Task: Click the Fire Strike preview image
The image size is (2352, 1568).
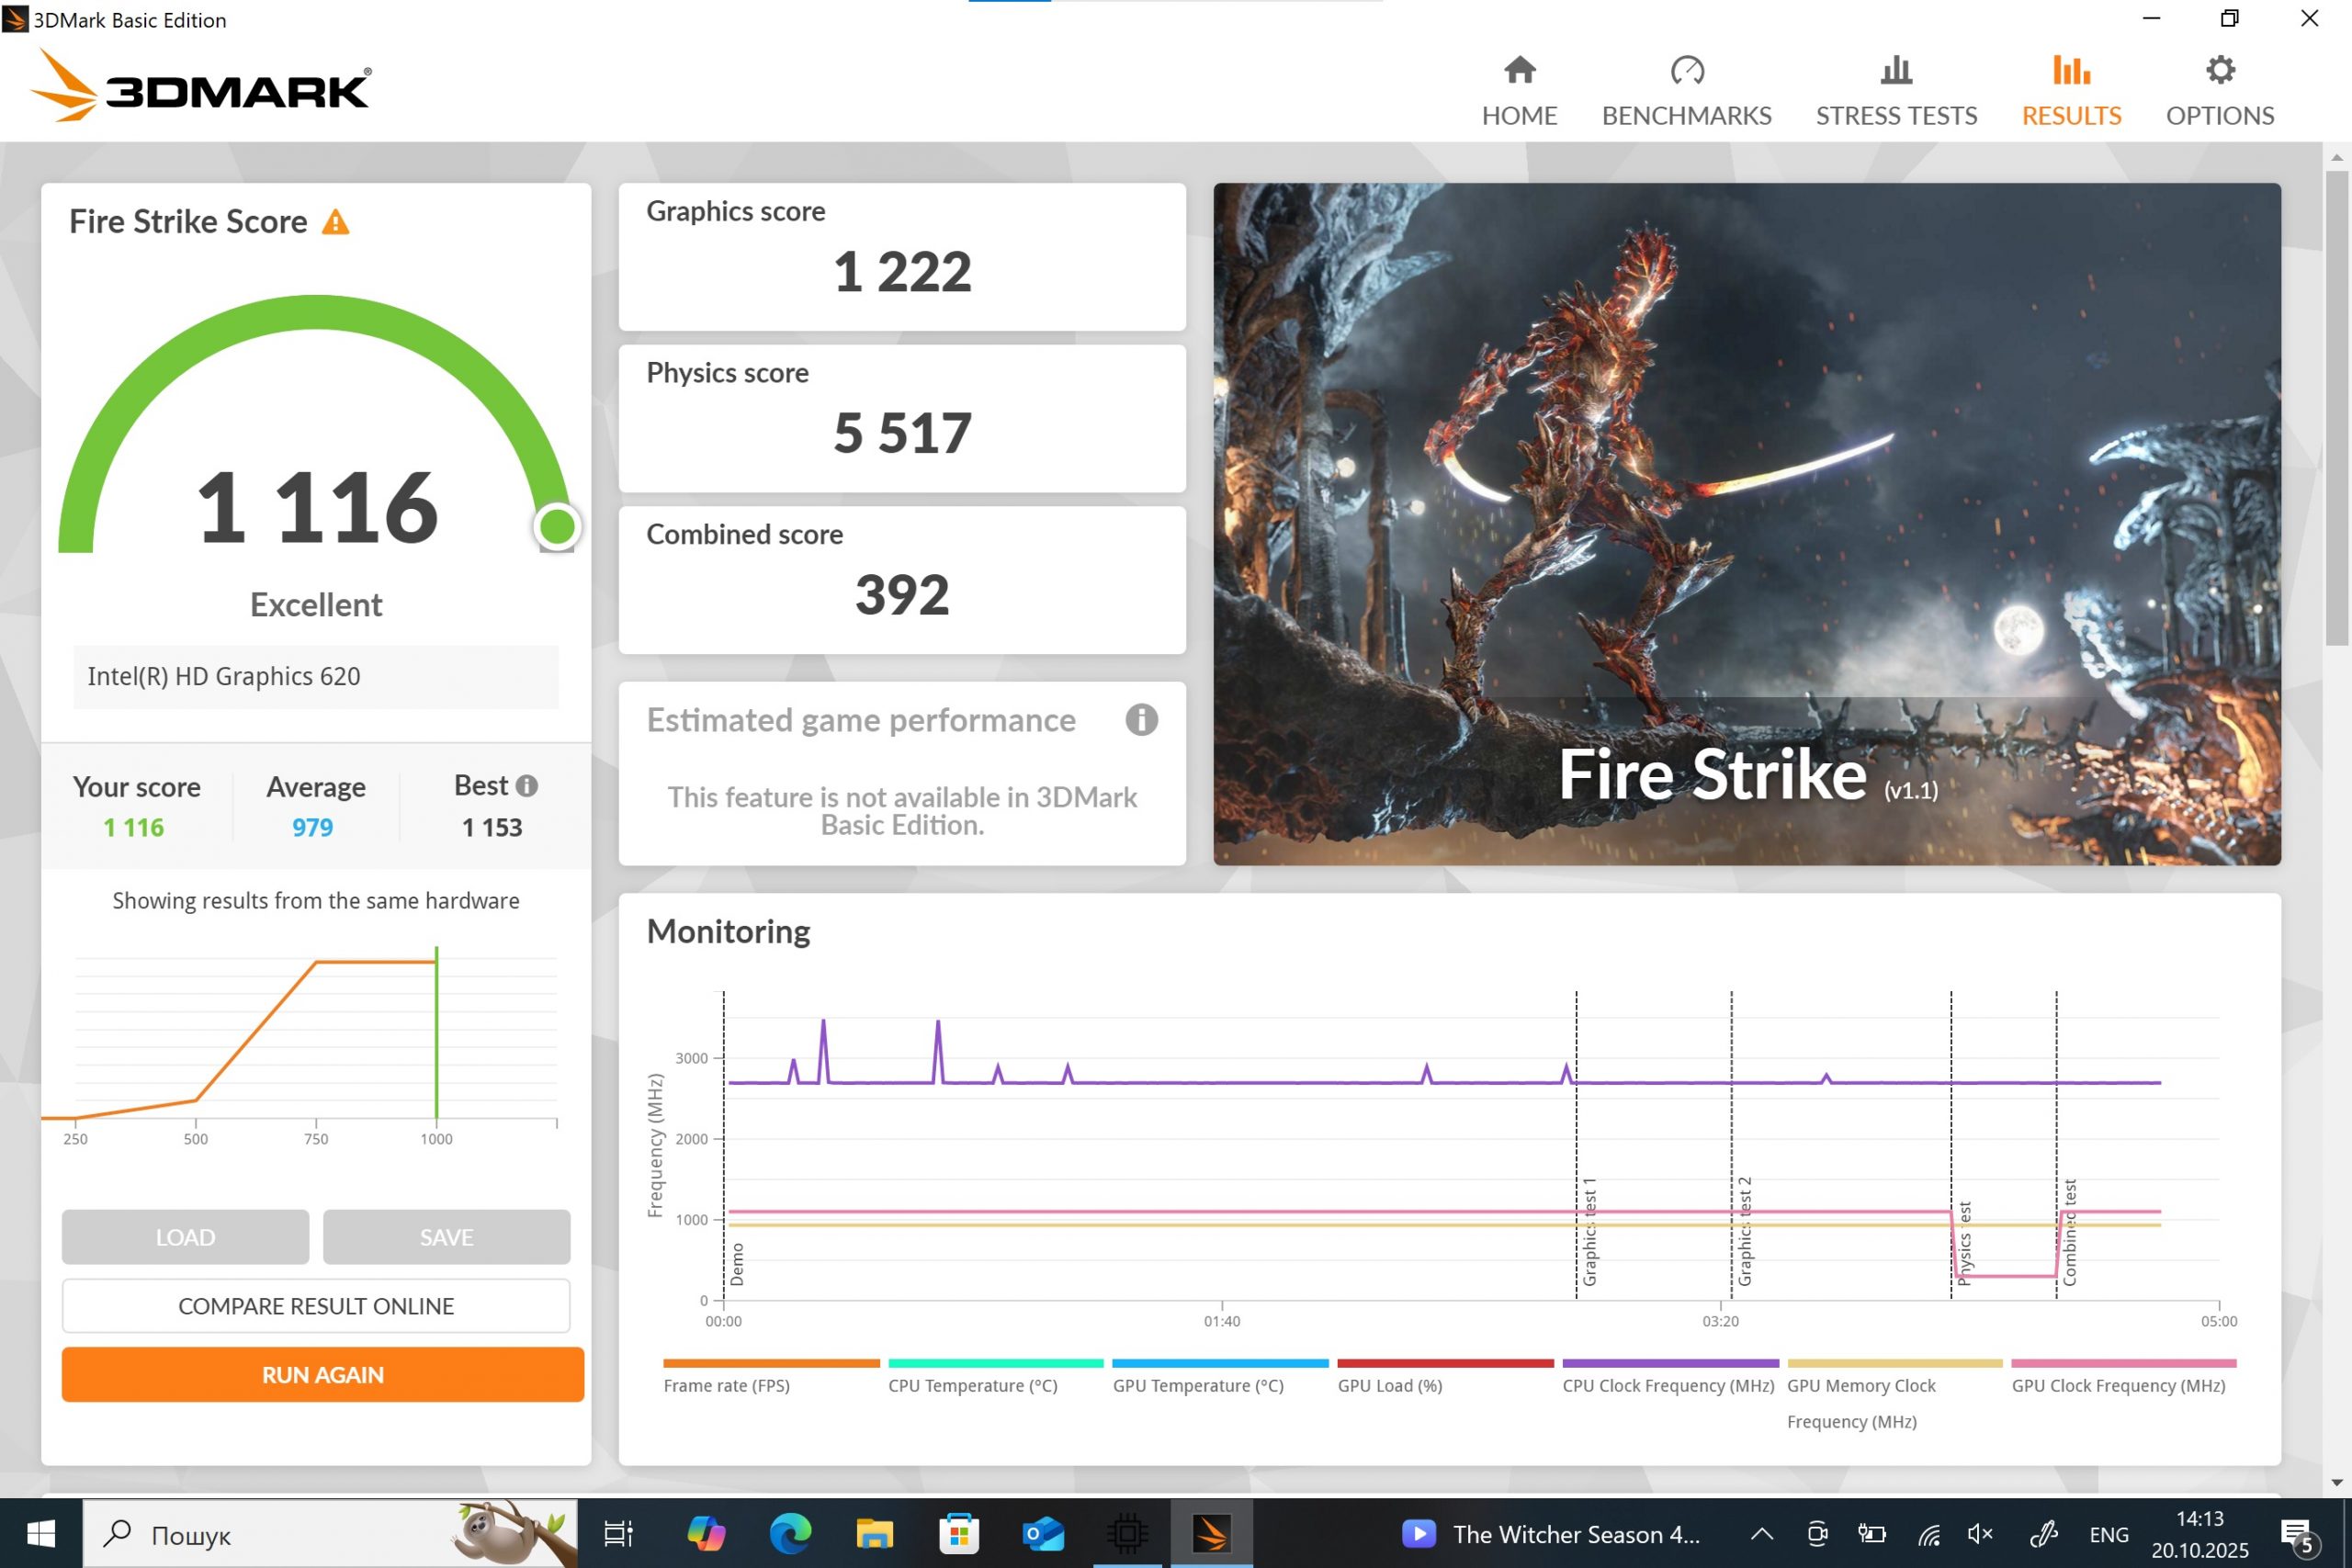Action: tap(1746, 523)
